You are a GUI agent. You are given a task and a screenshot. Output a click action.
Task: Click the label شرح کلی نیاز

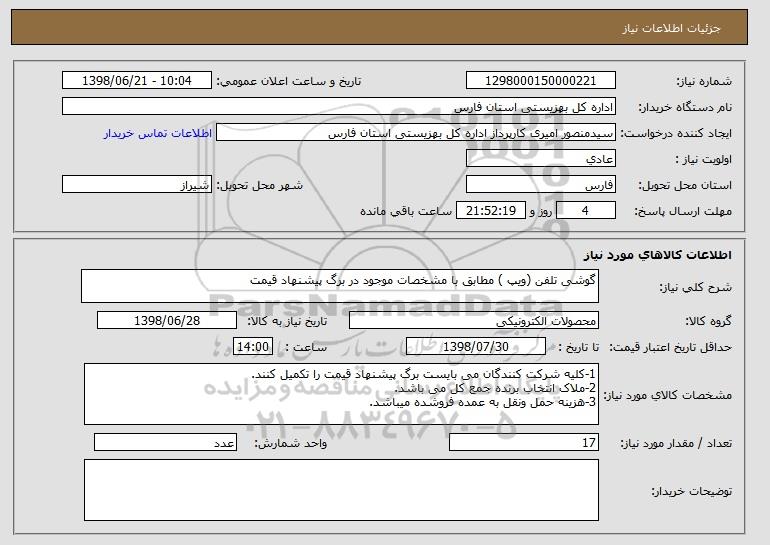696,287
